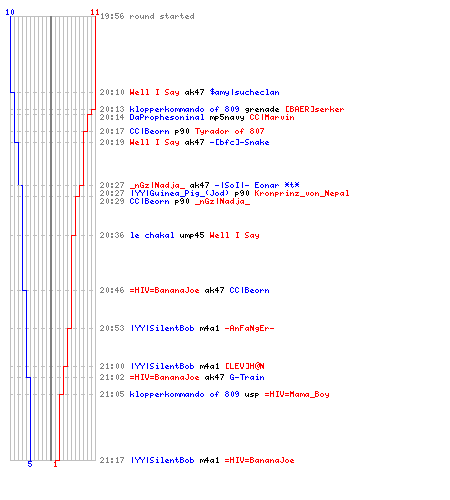Viewport: 450px width, 500px height.
Task: Select [LEV]H@N victim name
Action: 245,366
